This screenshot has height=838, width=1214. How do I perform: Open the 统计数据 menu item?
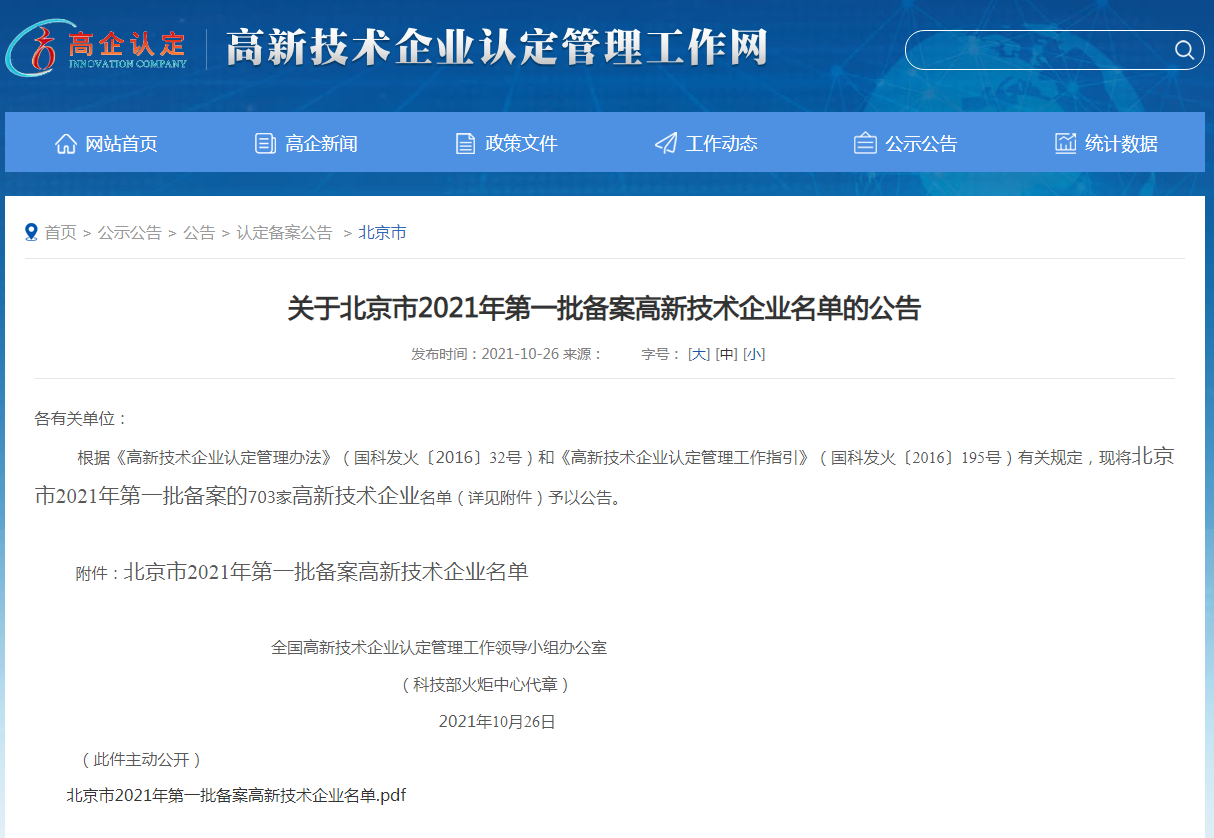pyautogui.click(x=1121, y=143)
